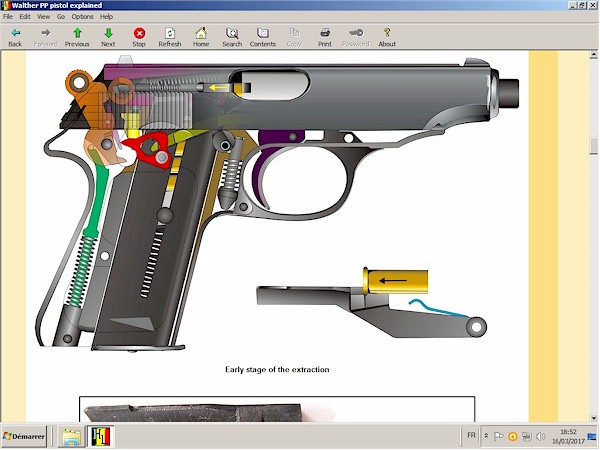Click the Forward arrow button
The height and width of the screenshot is (450, 600).
(x=46, y=37)
